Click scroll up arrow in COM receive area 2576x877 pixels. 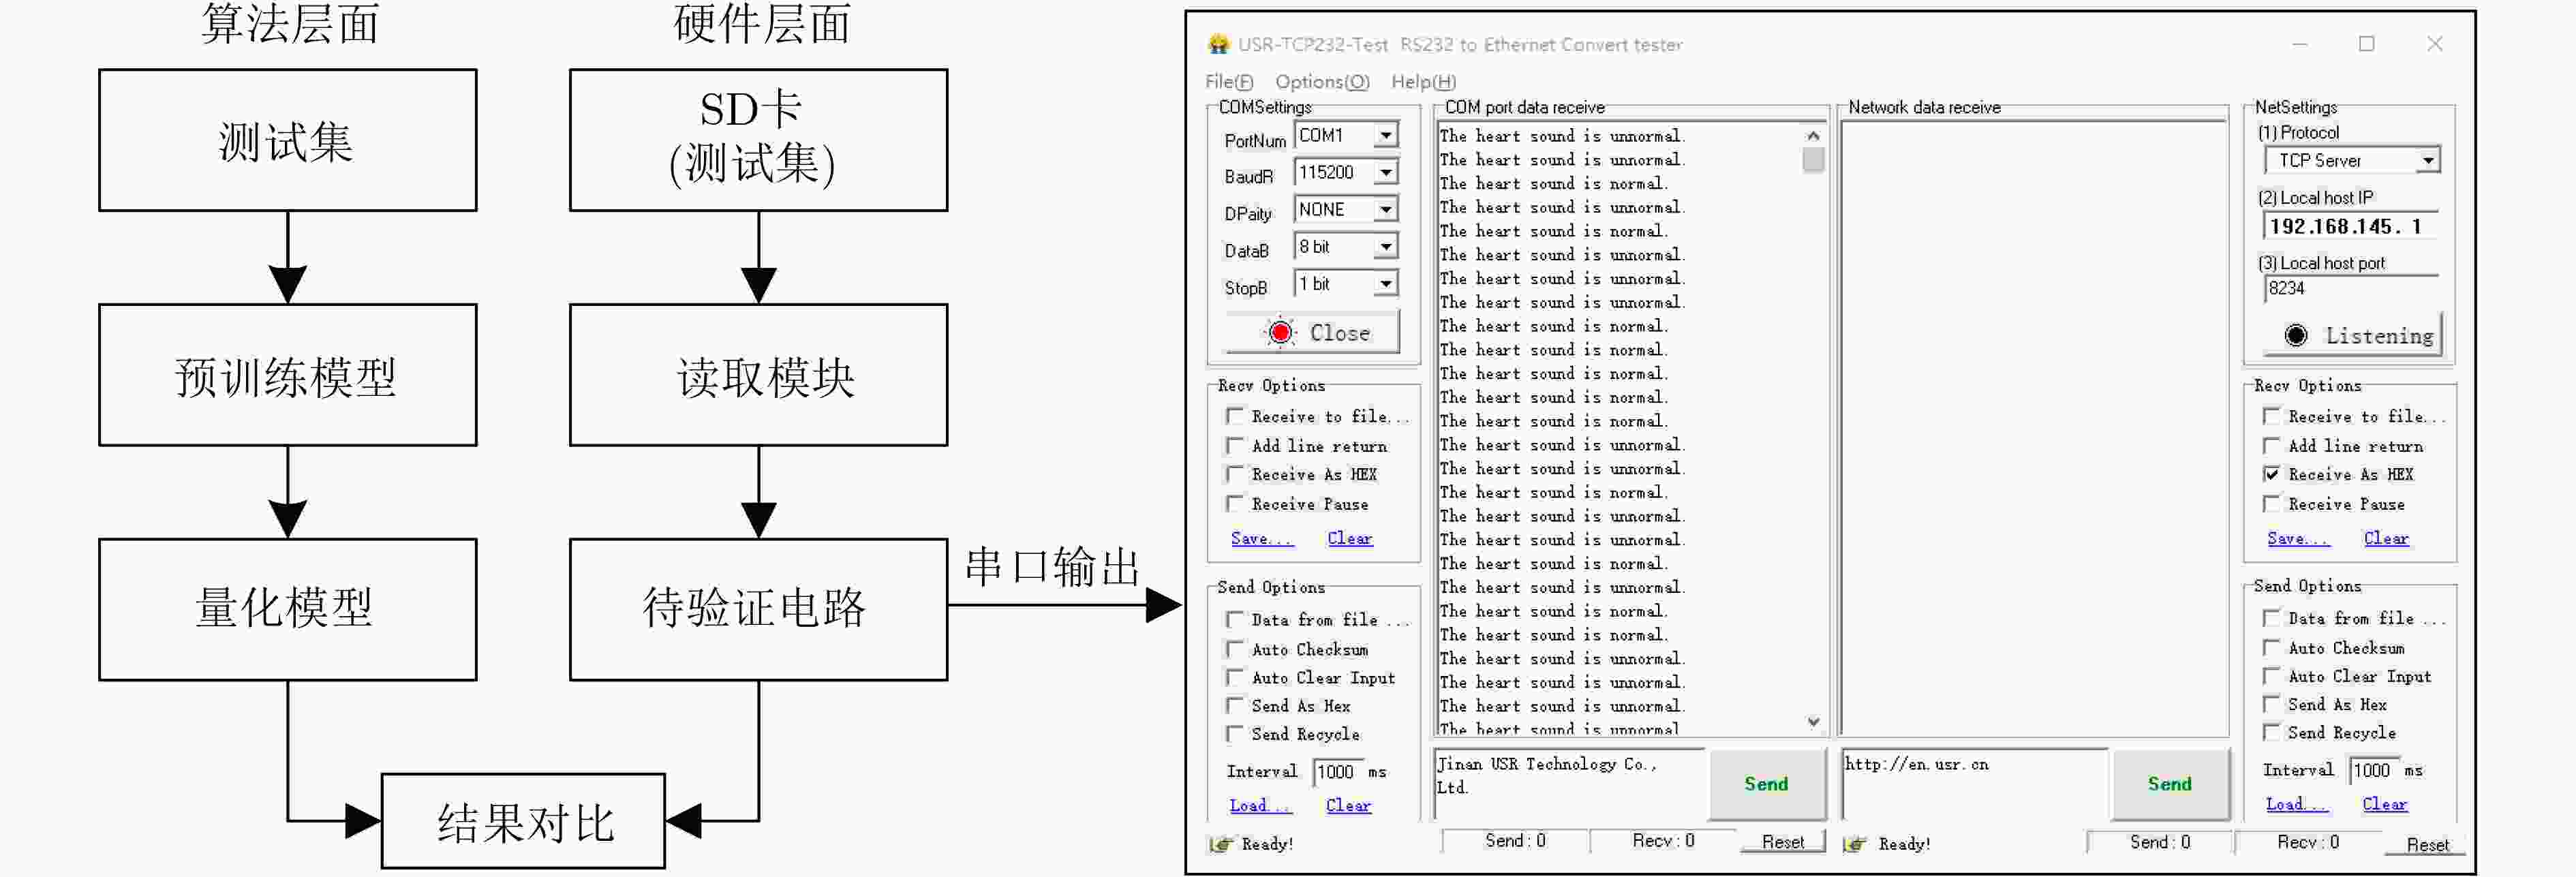coord(1813,135)
